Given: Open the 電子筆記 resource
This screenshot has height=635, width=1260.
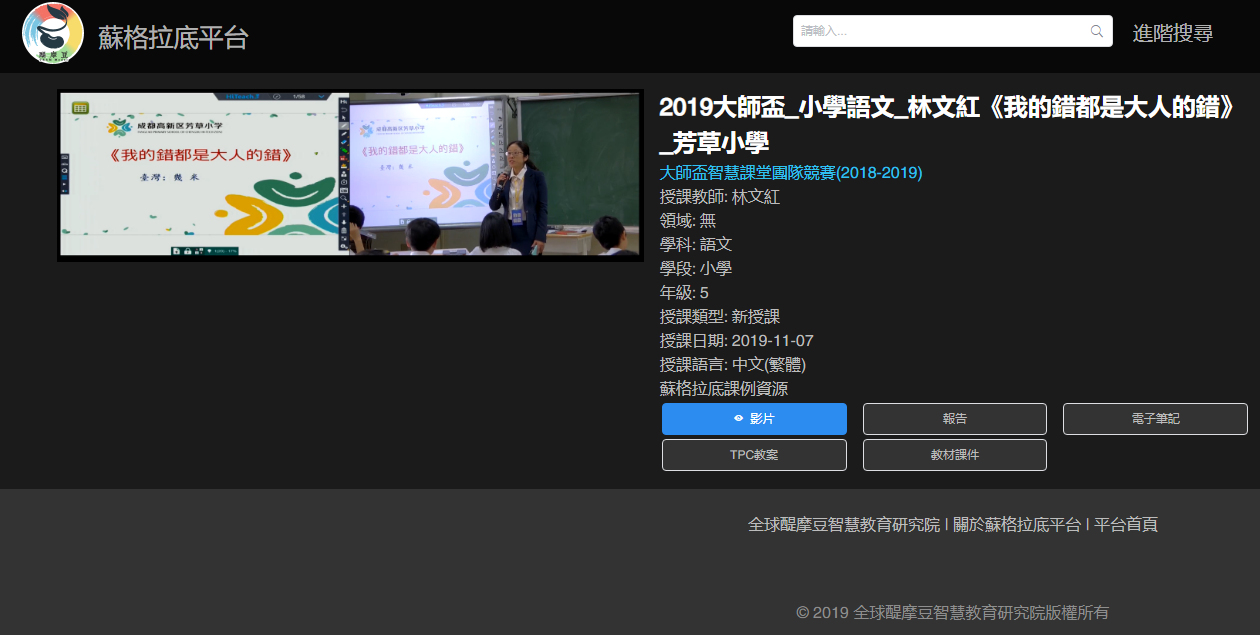Looking at the screenshot, I should click(x=1154, y=419).
